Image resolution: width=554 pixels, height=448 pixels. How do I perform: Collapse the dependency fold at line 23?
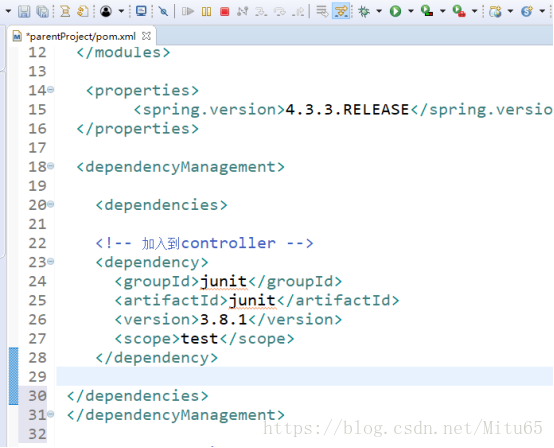51,261
